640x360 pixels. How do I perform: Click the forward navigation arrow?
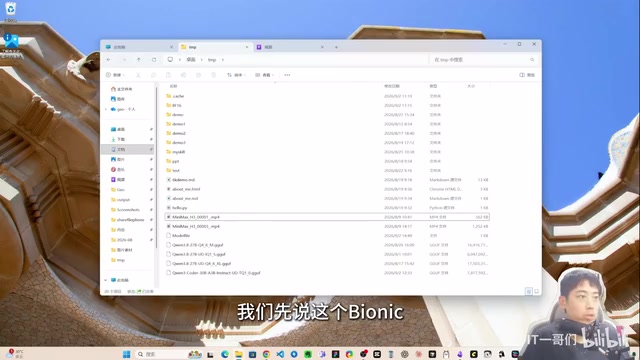pyautogui.click(x=124, y=60)
